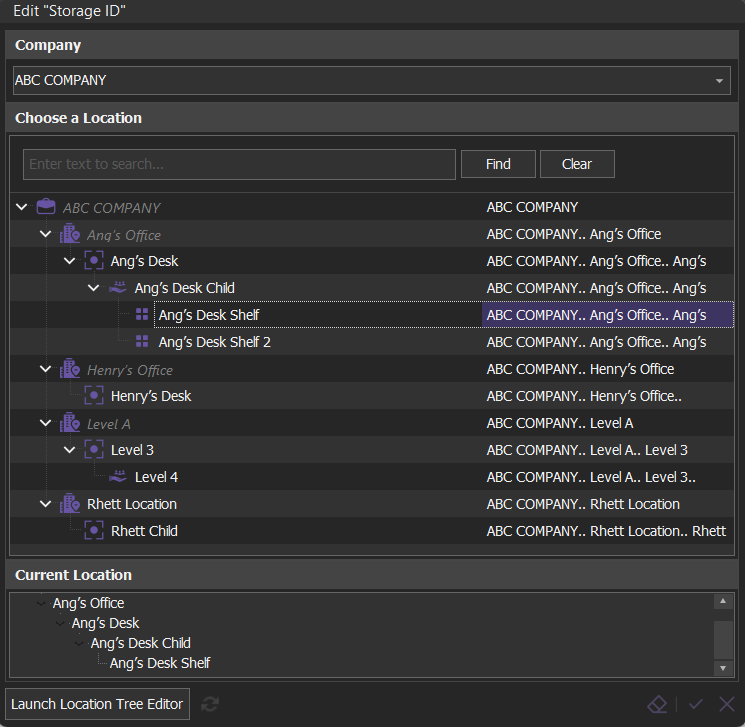
Task: Click the briefcase icon beside ABC COMPANY
Action: click(46, 208)
